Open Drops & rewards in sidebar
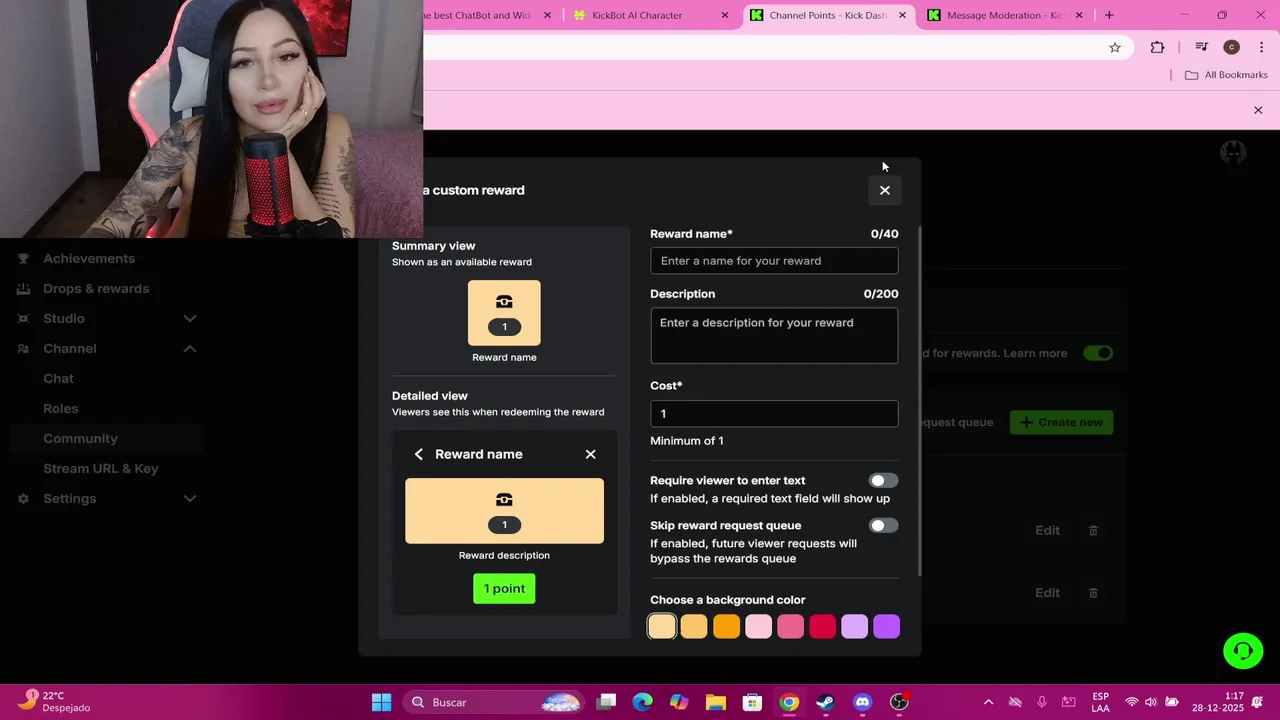The height and width of the screenshot is (720, 1280). (96, 288)
